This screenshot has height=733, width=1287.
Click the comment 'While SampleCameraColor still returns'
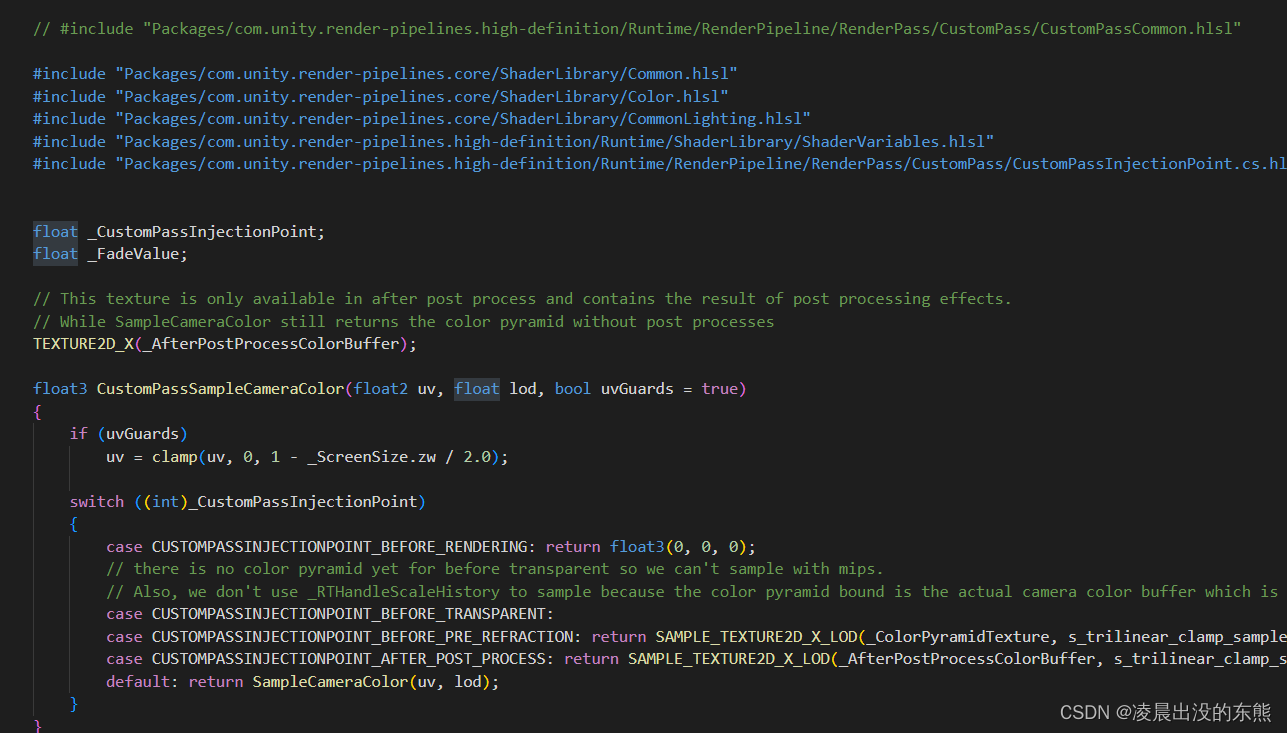tap(403, 322)
